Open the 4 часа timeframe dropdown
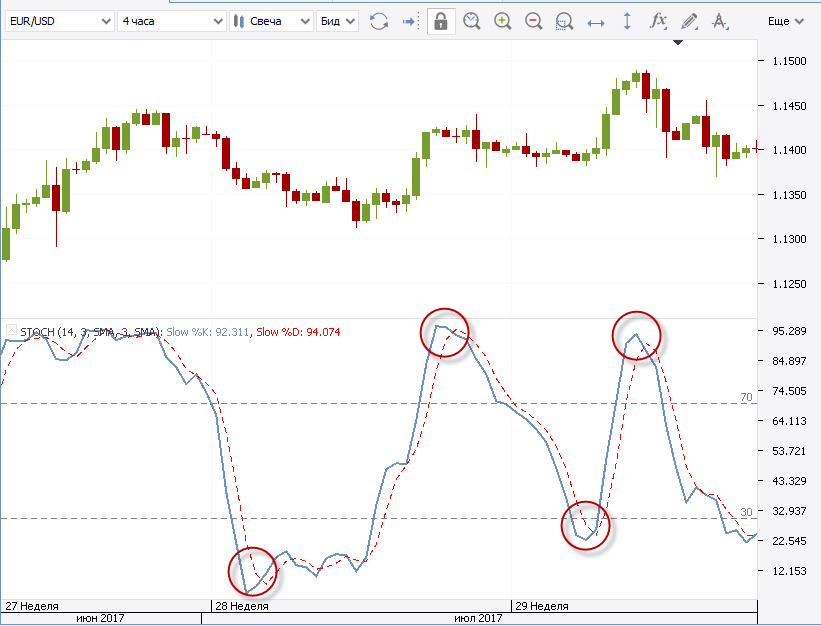 168,21
